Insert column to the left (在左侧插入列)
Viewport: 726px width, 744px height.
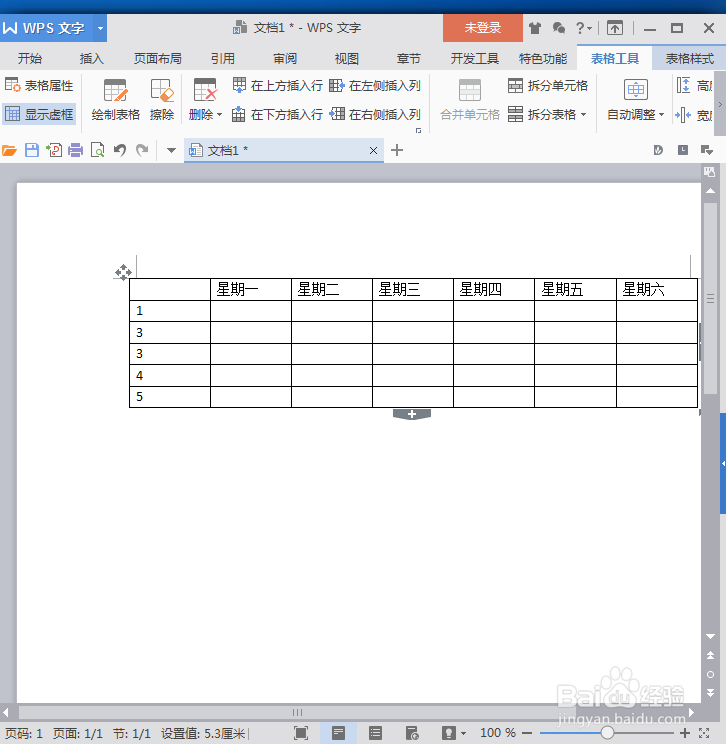(x=375, y=86)
